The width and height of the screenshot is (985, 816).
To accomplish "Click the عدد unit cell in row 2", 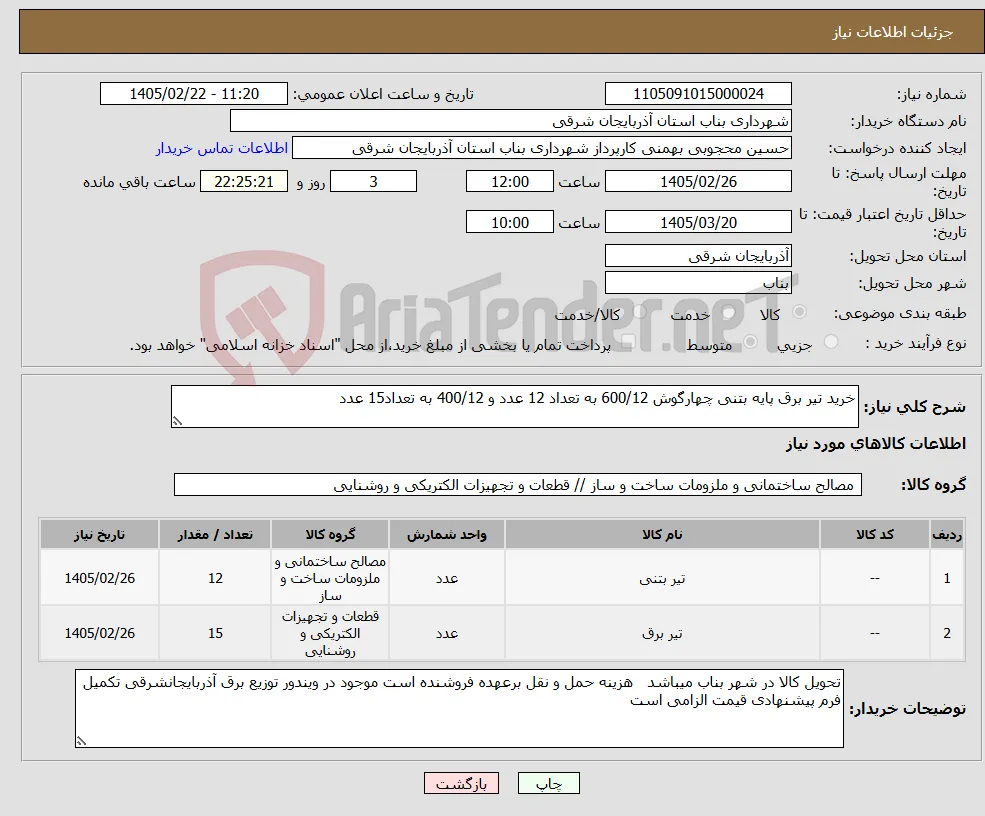I will [x=447, y=633].
